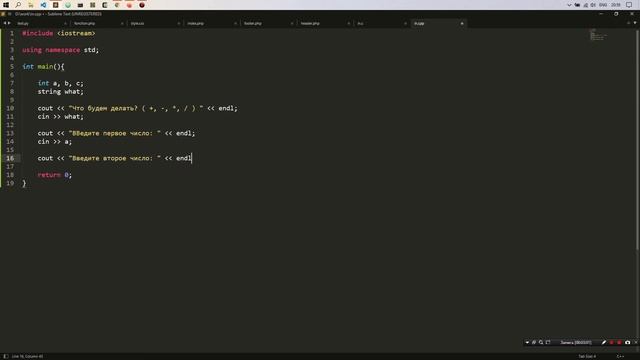The width and height of the screenshot is (640, 360).
Task: Click the 'return 0;' statement
Action: click(x=55, y=175)
